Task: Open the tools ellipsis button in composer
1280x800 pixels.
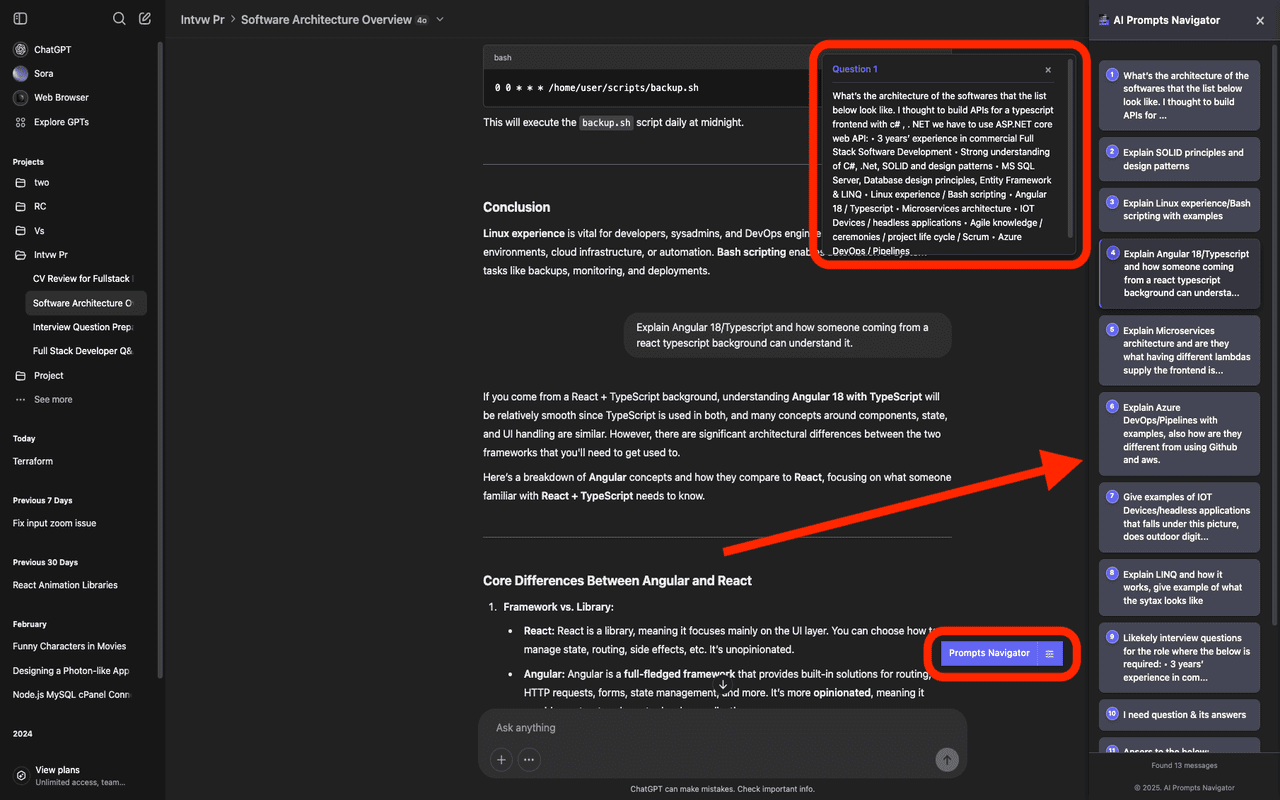Action: pyautogui.click(x=529, y=760)
